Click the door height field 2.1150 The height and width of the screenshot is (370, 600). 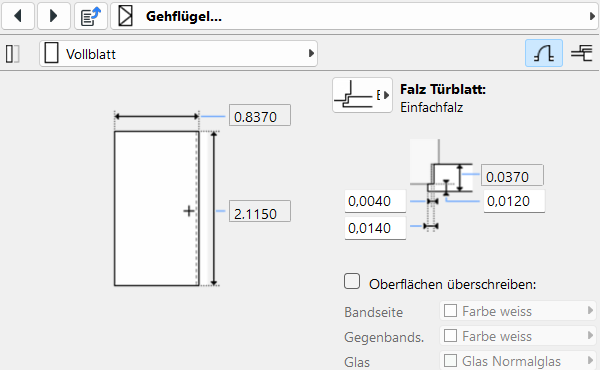click(x=260, y=211)
